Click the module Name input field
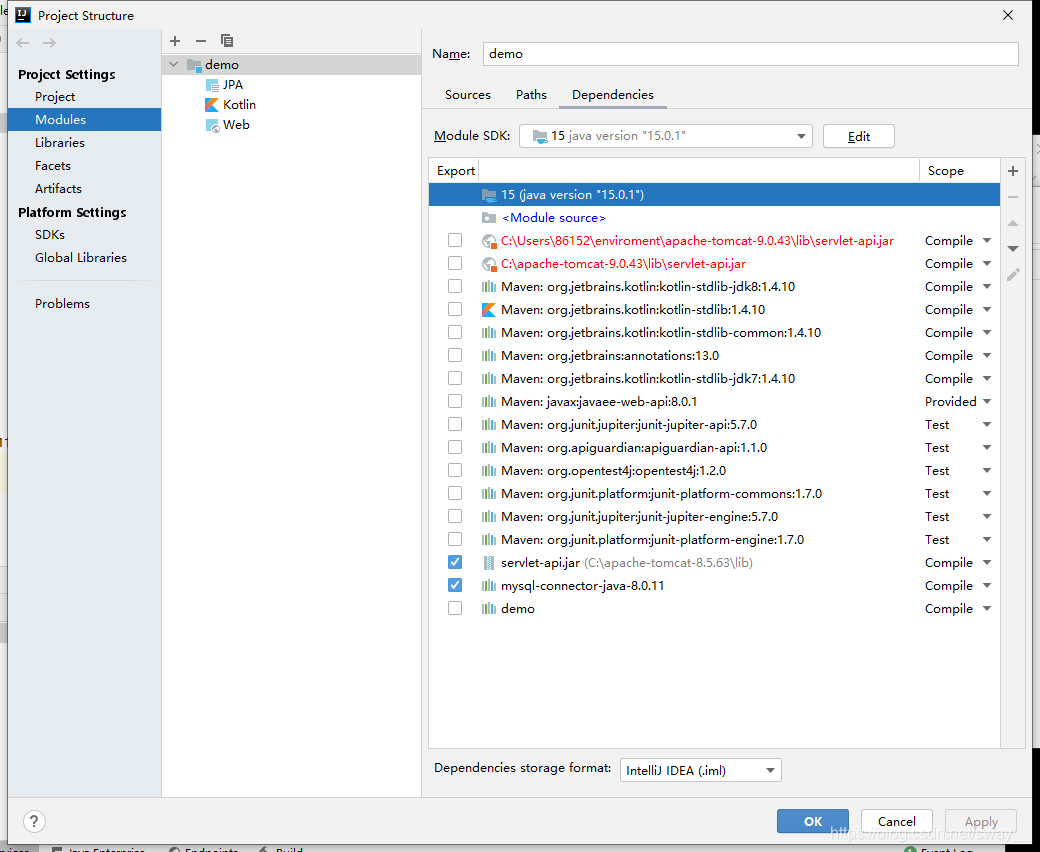The height and width of the screenshot is (852, 1040). point(751,54)
